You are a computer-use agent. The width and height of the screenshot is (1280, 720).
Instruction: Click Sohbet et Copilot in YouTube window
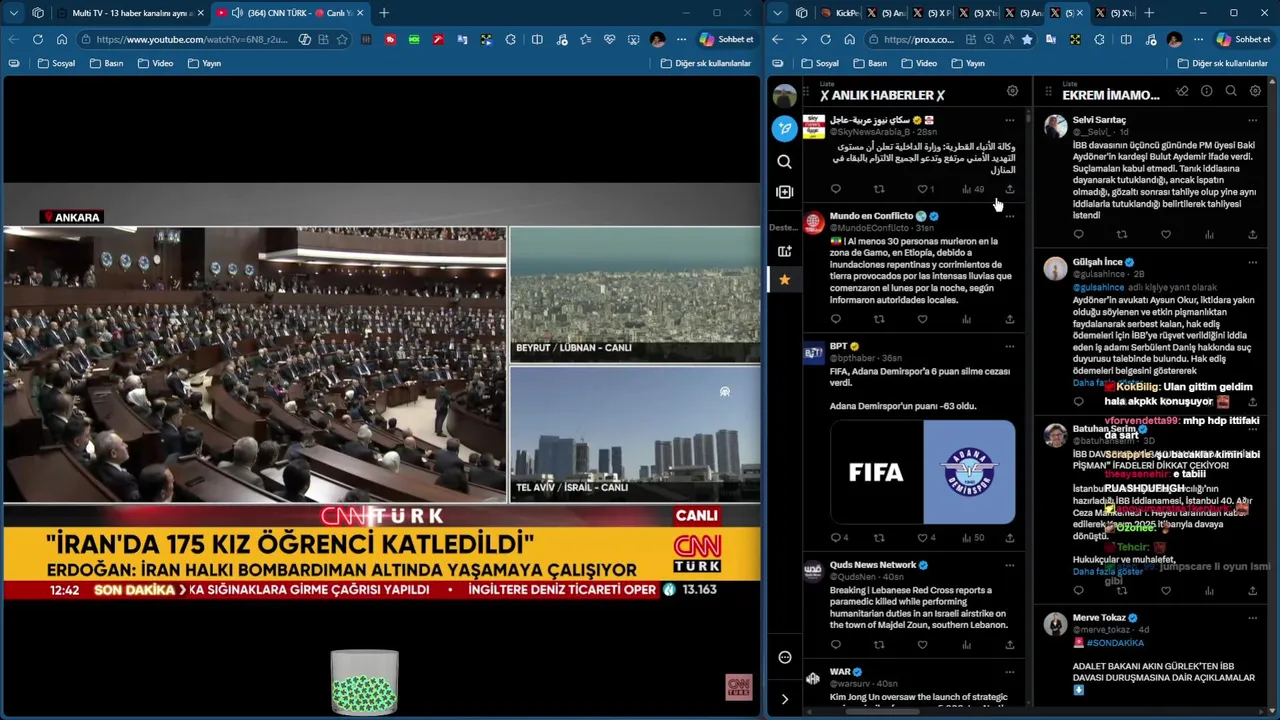pos(727,39)
